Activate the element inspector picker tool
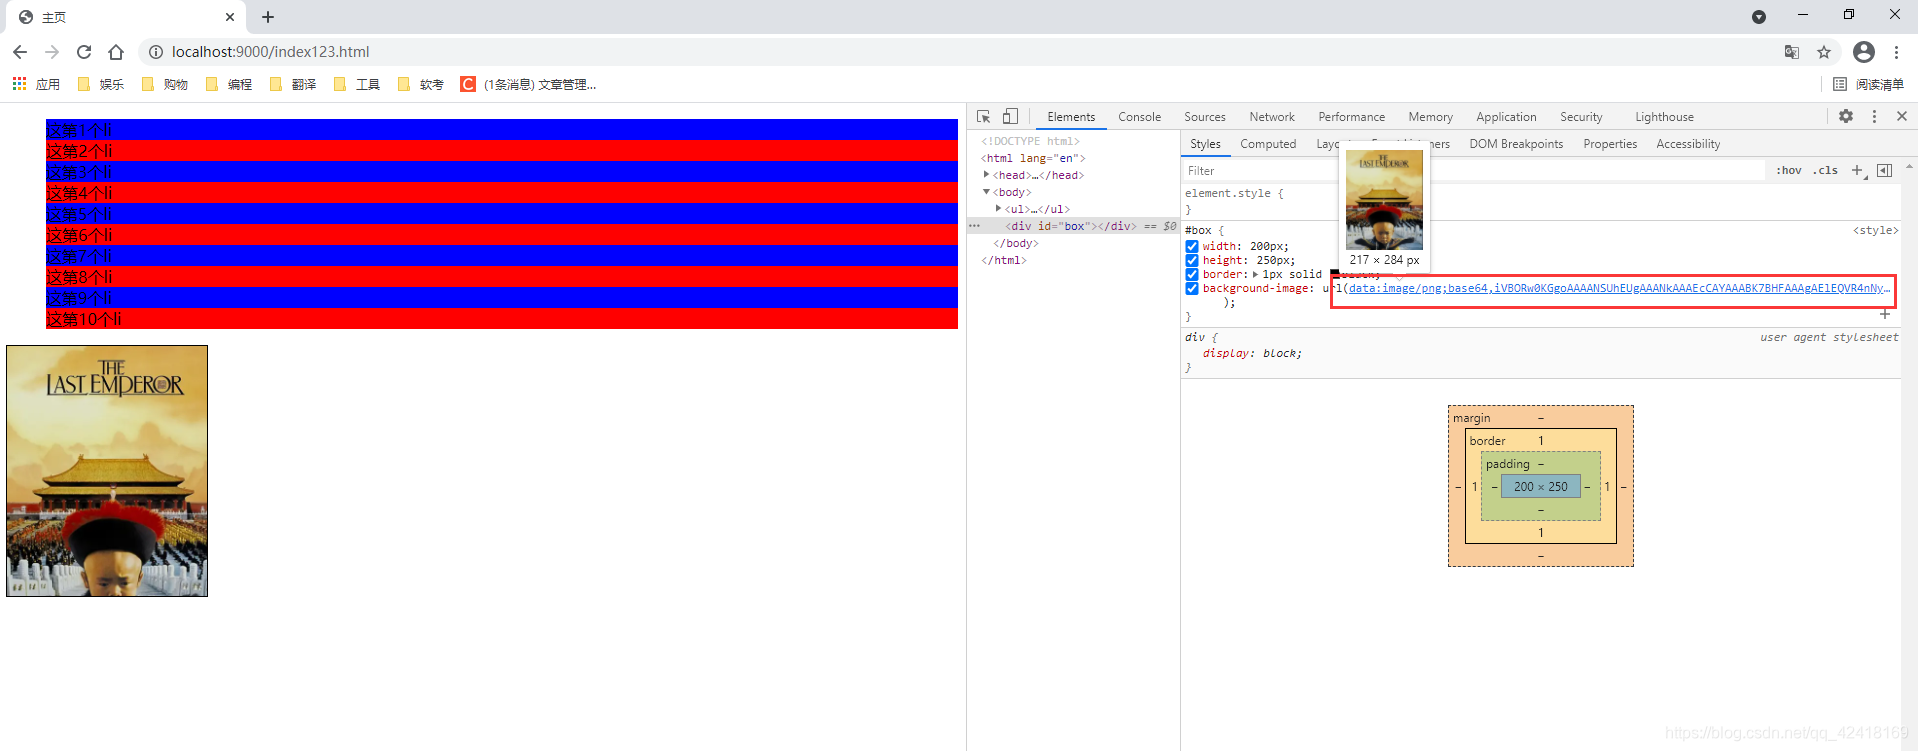The image size is (1918, 751). click(983, 116)
